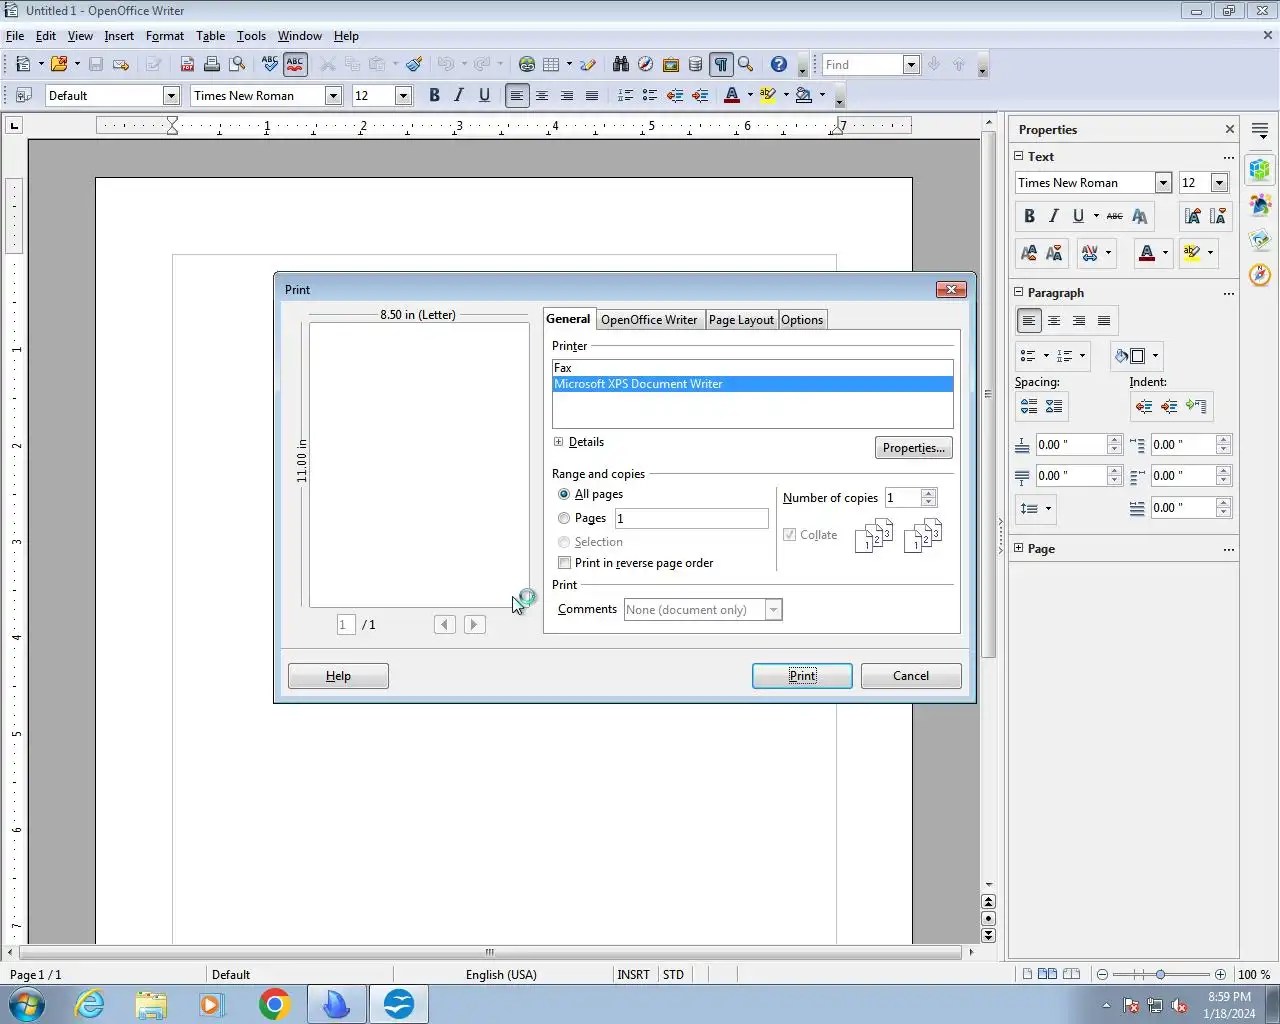1280x1024 pixels.
Task: Click sidebar Increase Paragraph Spacing icon
Action: (x=1029, y=406)
